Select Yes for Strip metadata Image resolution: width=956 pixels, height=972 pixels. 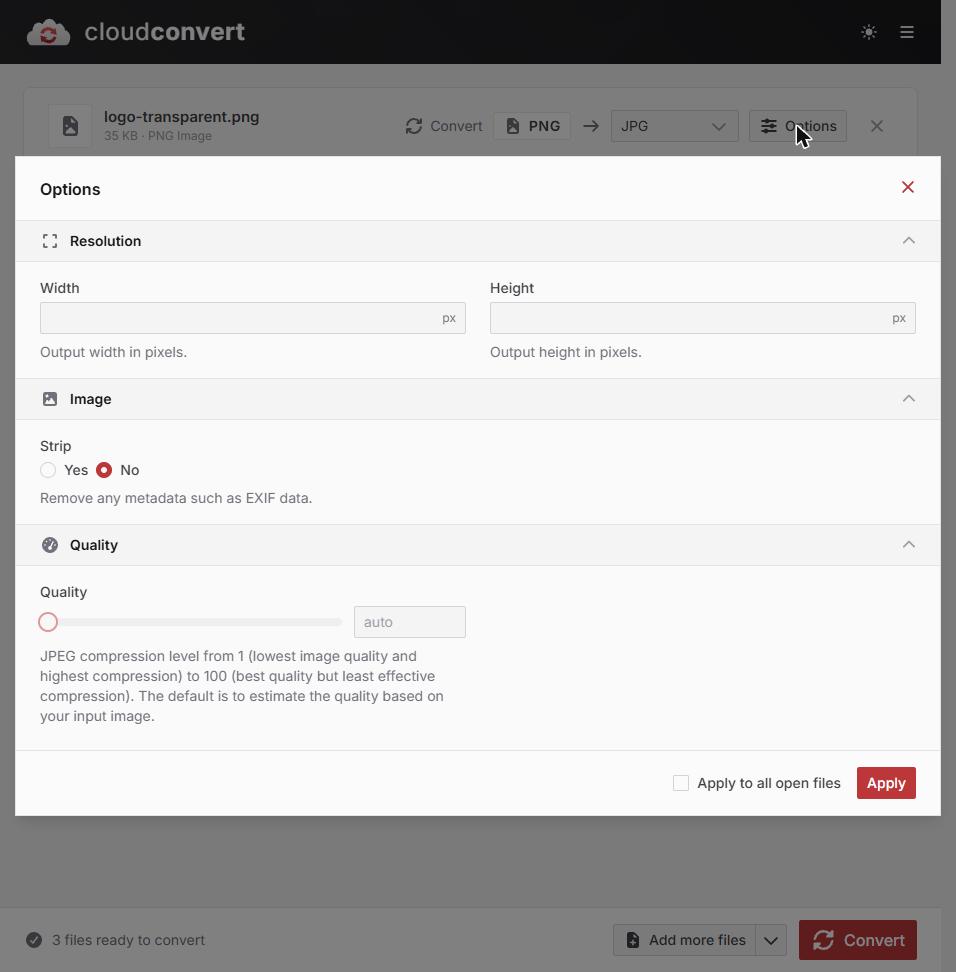click(48, 470)
